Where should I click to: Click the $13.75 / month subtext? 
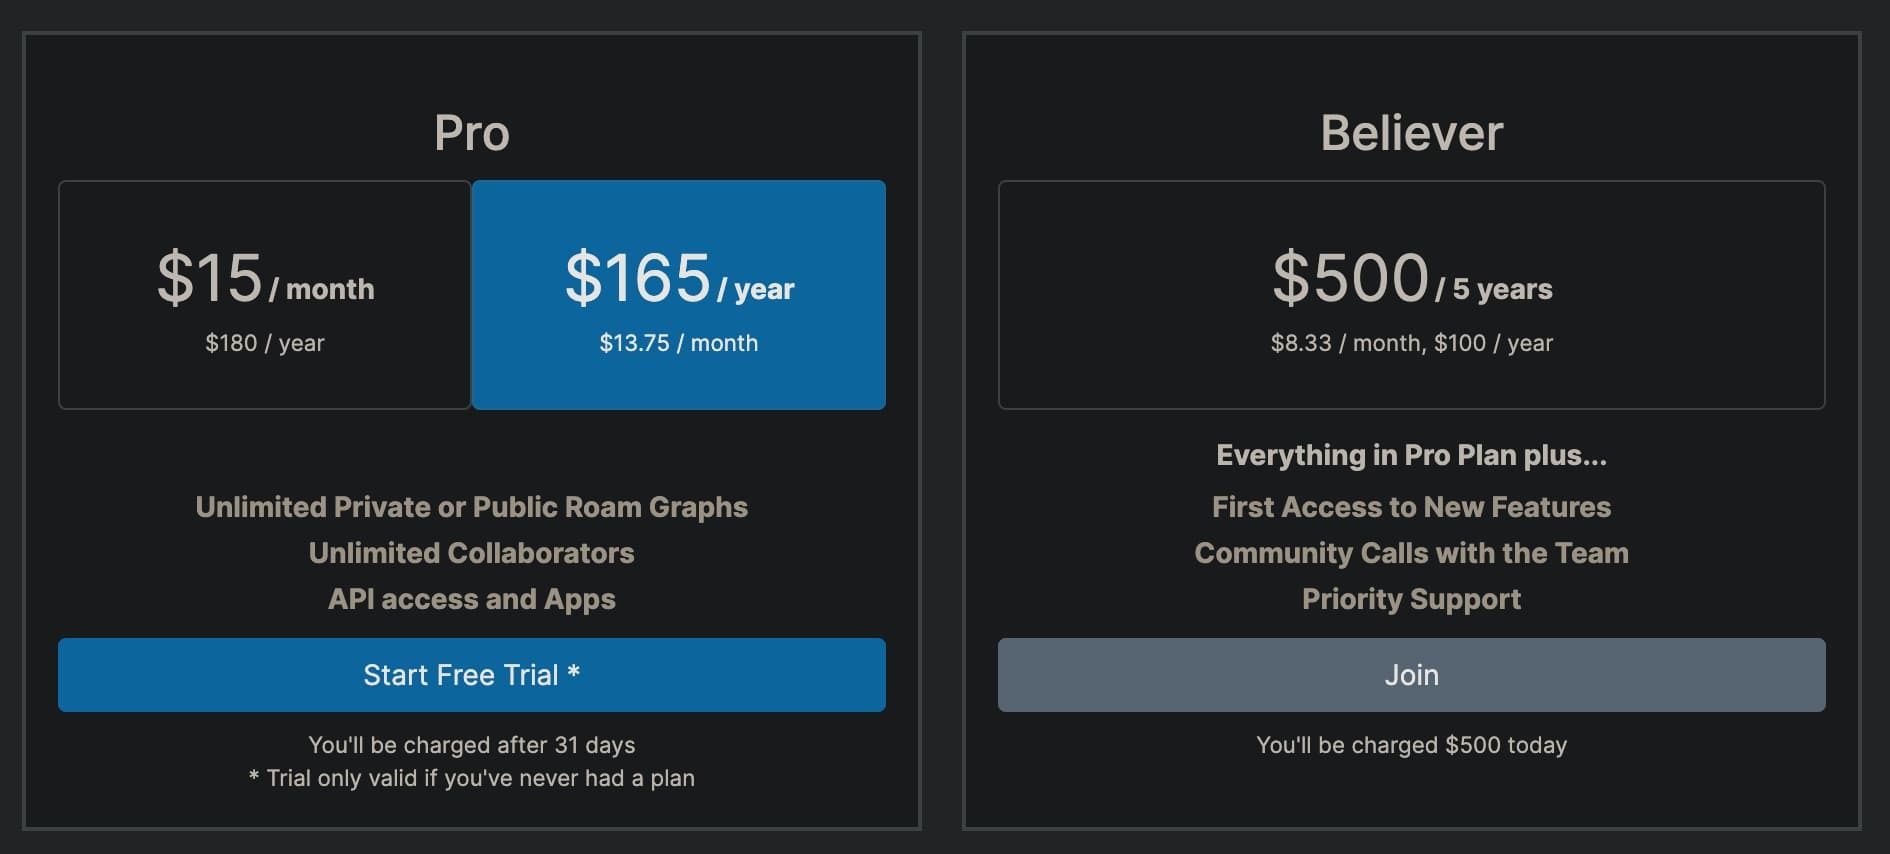point(678,343)
